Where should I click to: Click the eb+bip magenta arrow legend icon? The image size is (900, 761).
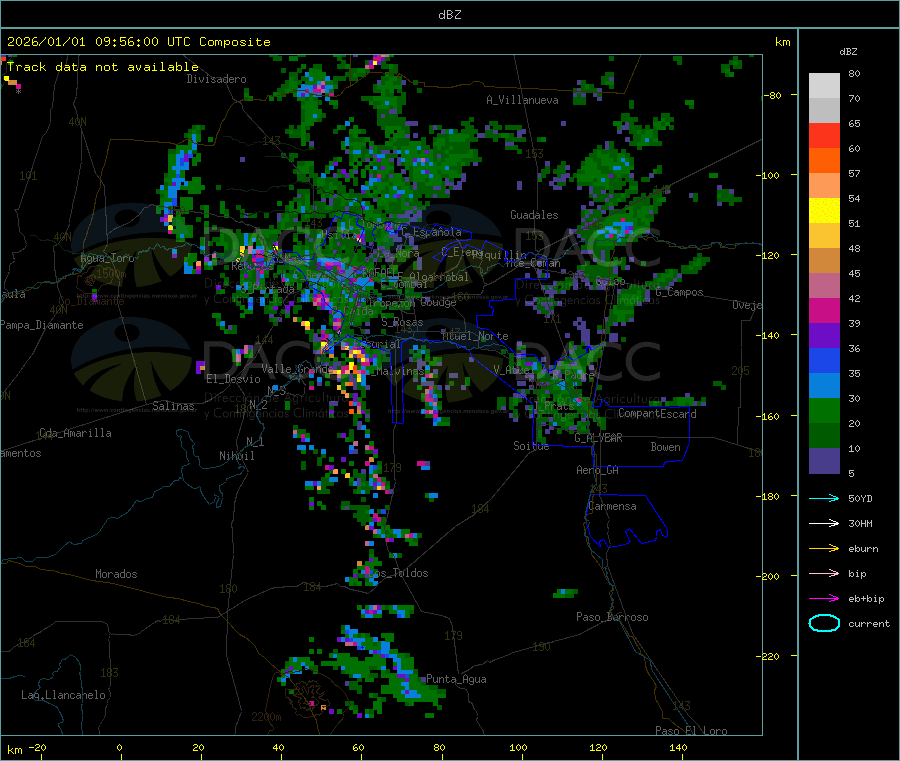click(x=824, y=599)
